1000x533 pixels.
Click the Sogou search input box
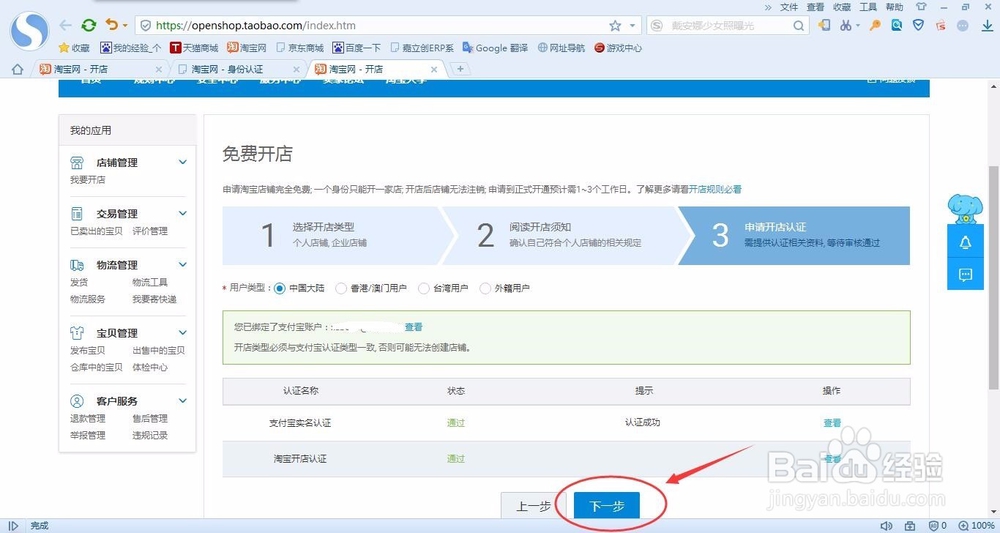[x=729, y=26]
